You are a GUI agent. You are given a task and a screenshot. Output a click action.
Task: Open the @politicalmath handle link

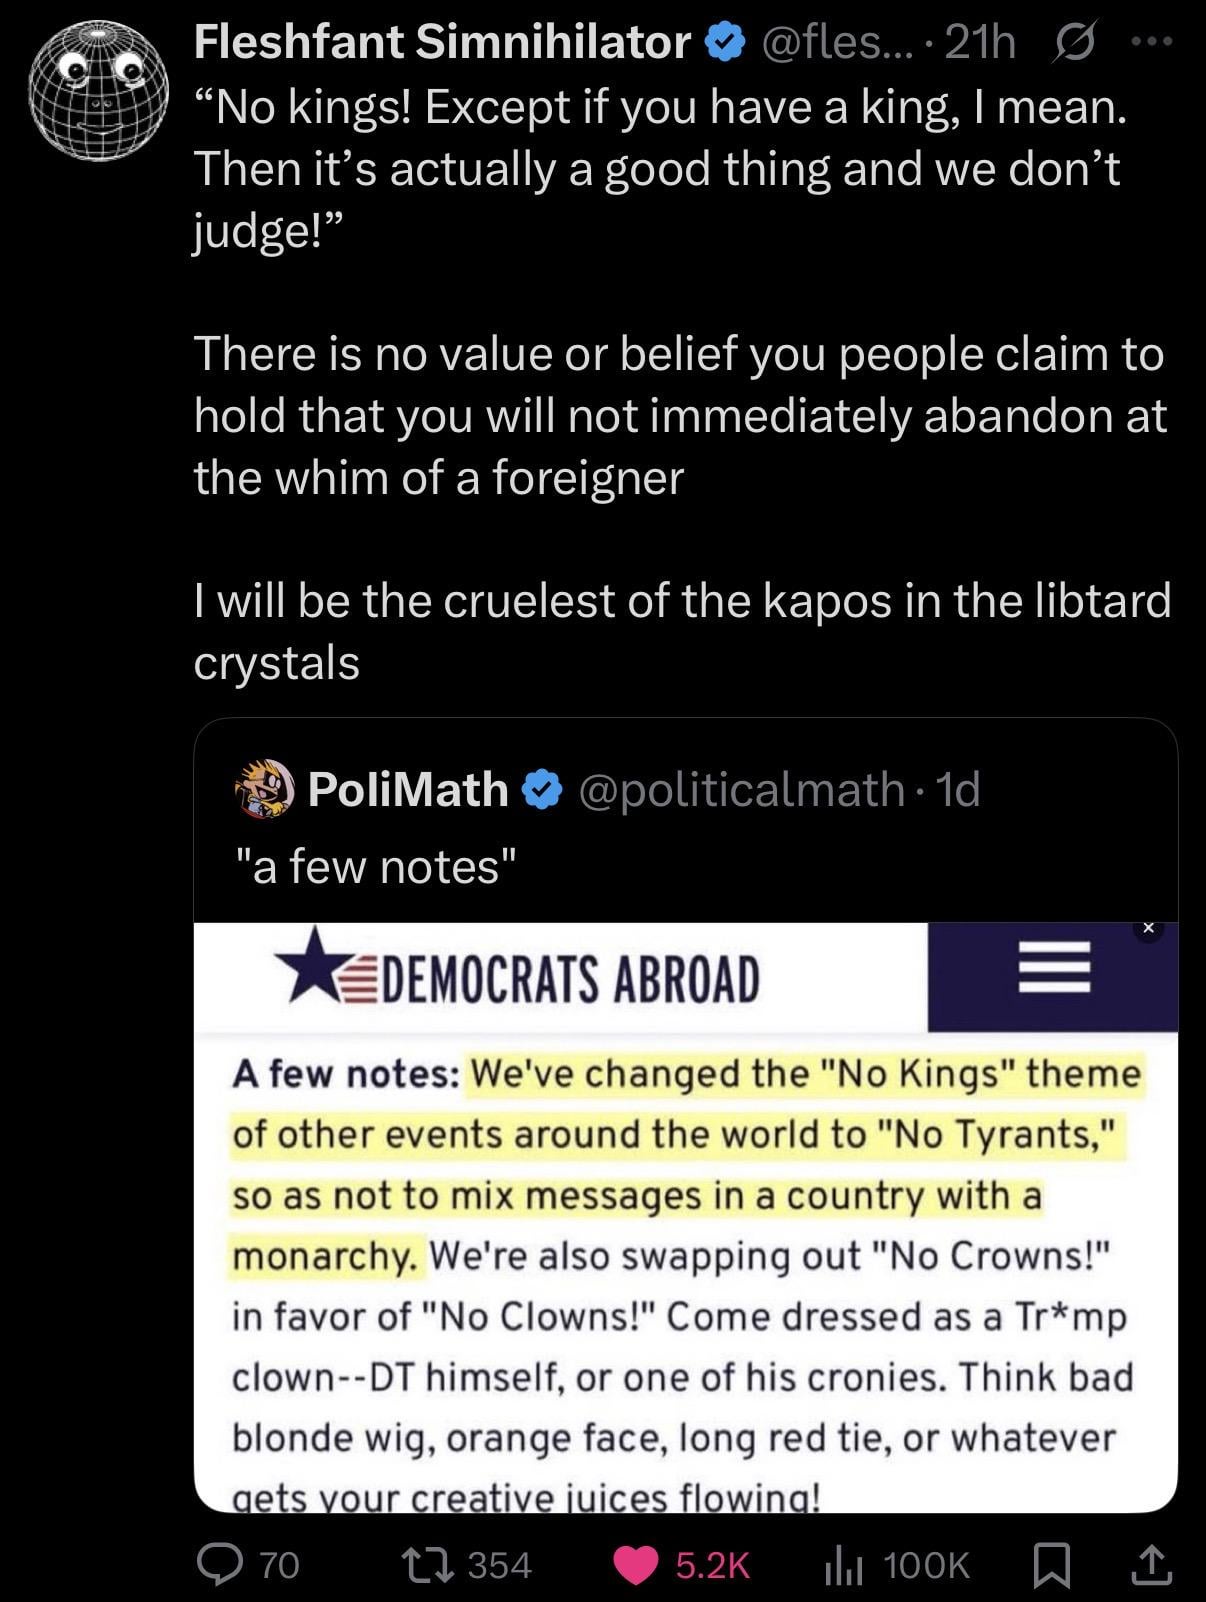740,790
